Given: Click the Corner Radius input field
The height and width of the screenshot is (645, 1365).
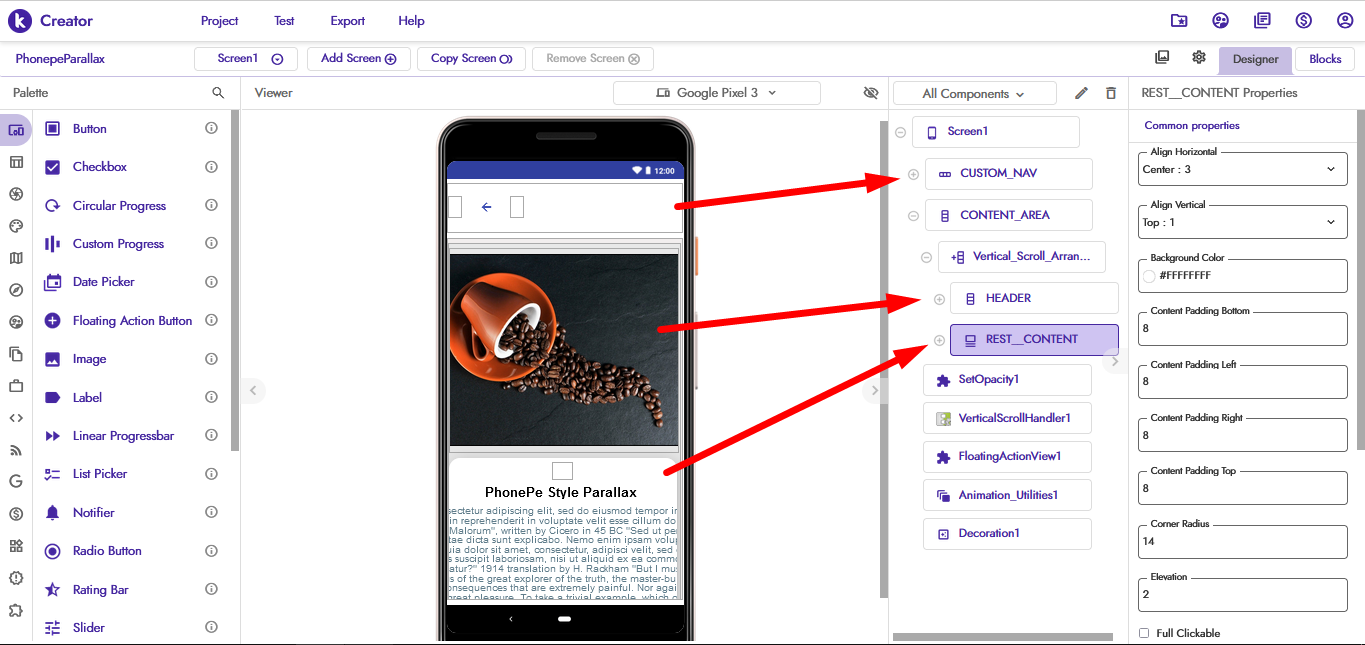Looking at the screenshot, I should point(1242,542).
